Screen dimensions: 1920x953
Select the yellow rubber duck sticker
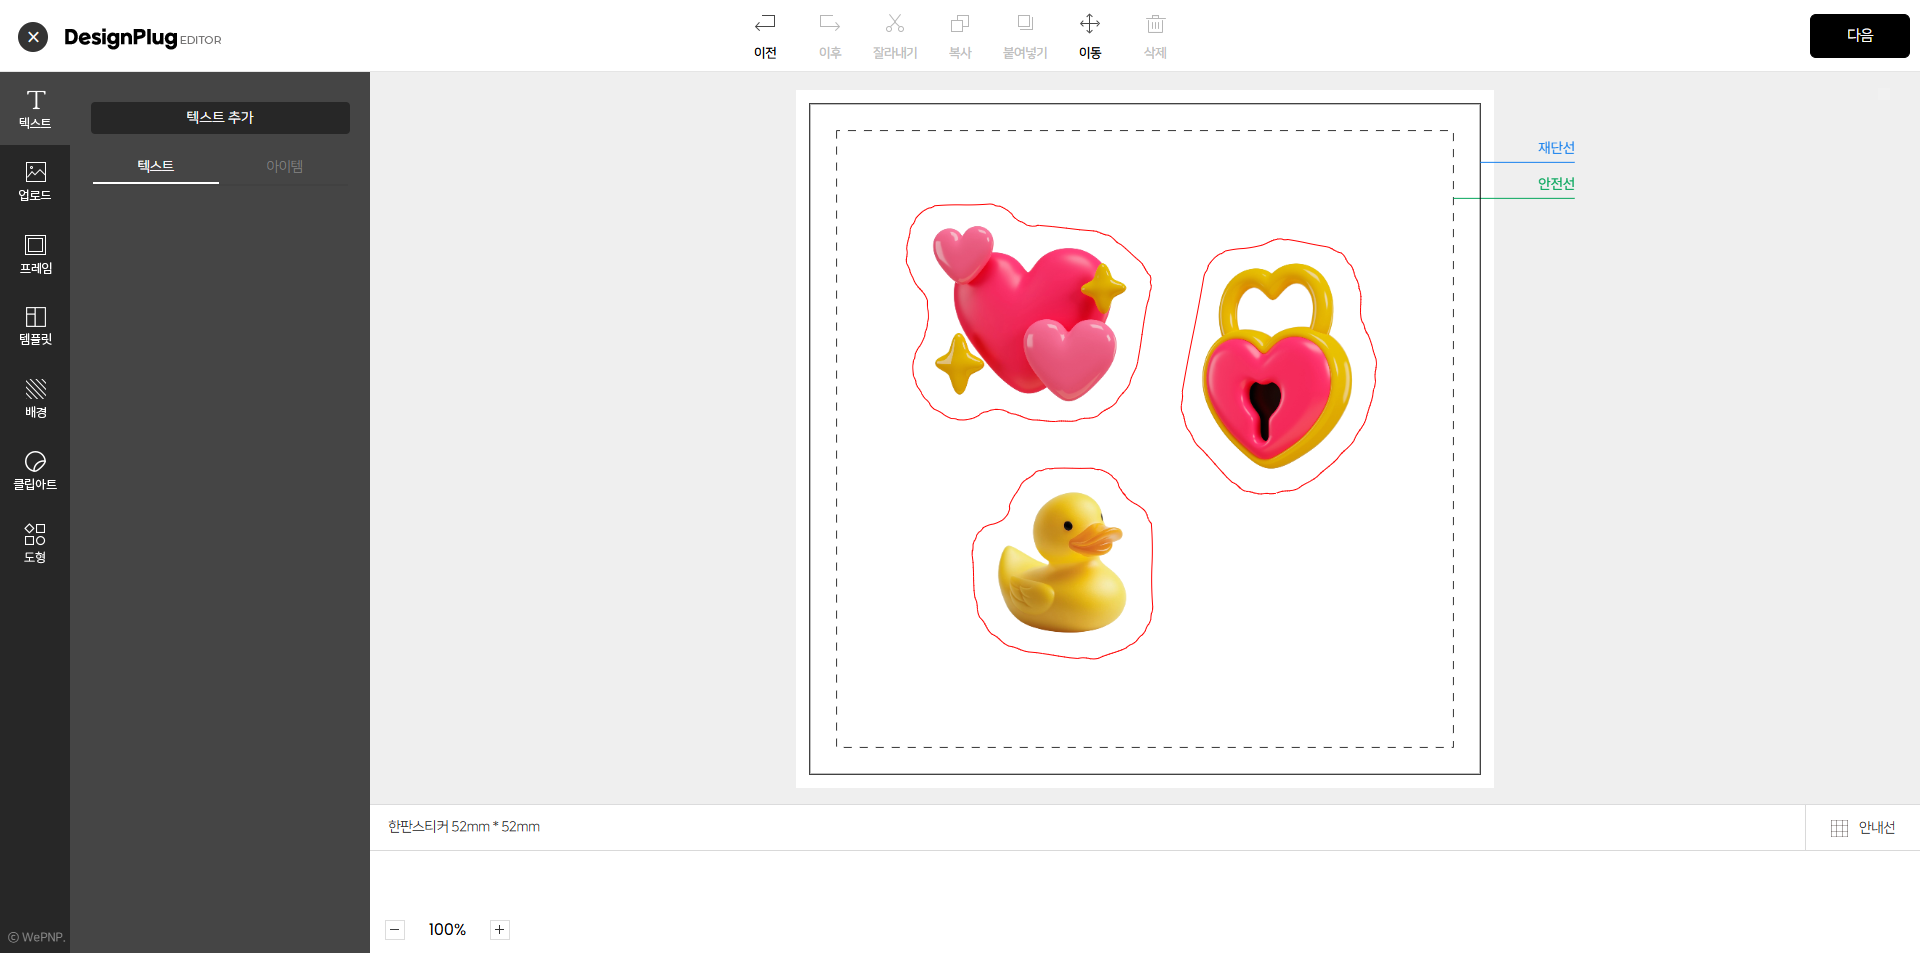click(x=1064, y=564)
